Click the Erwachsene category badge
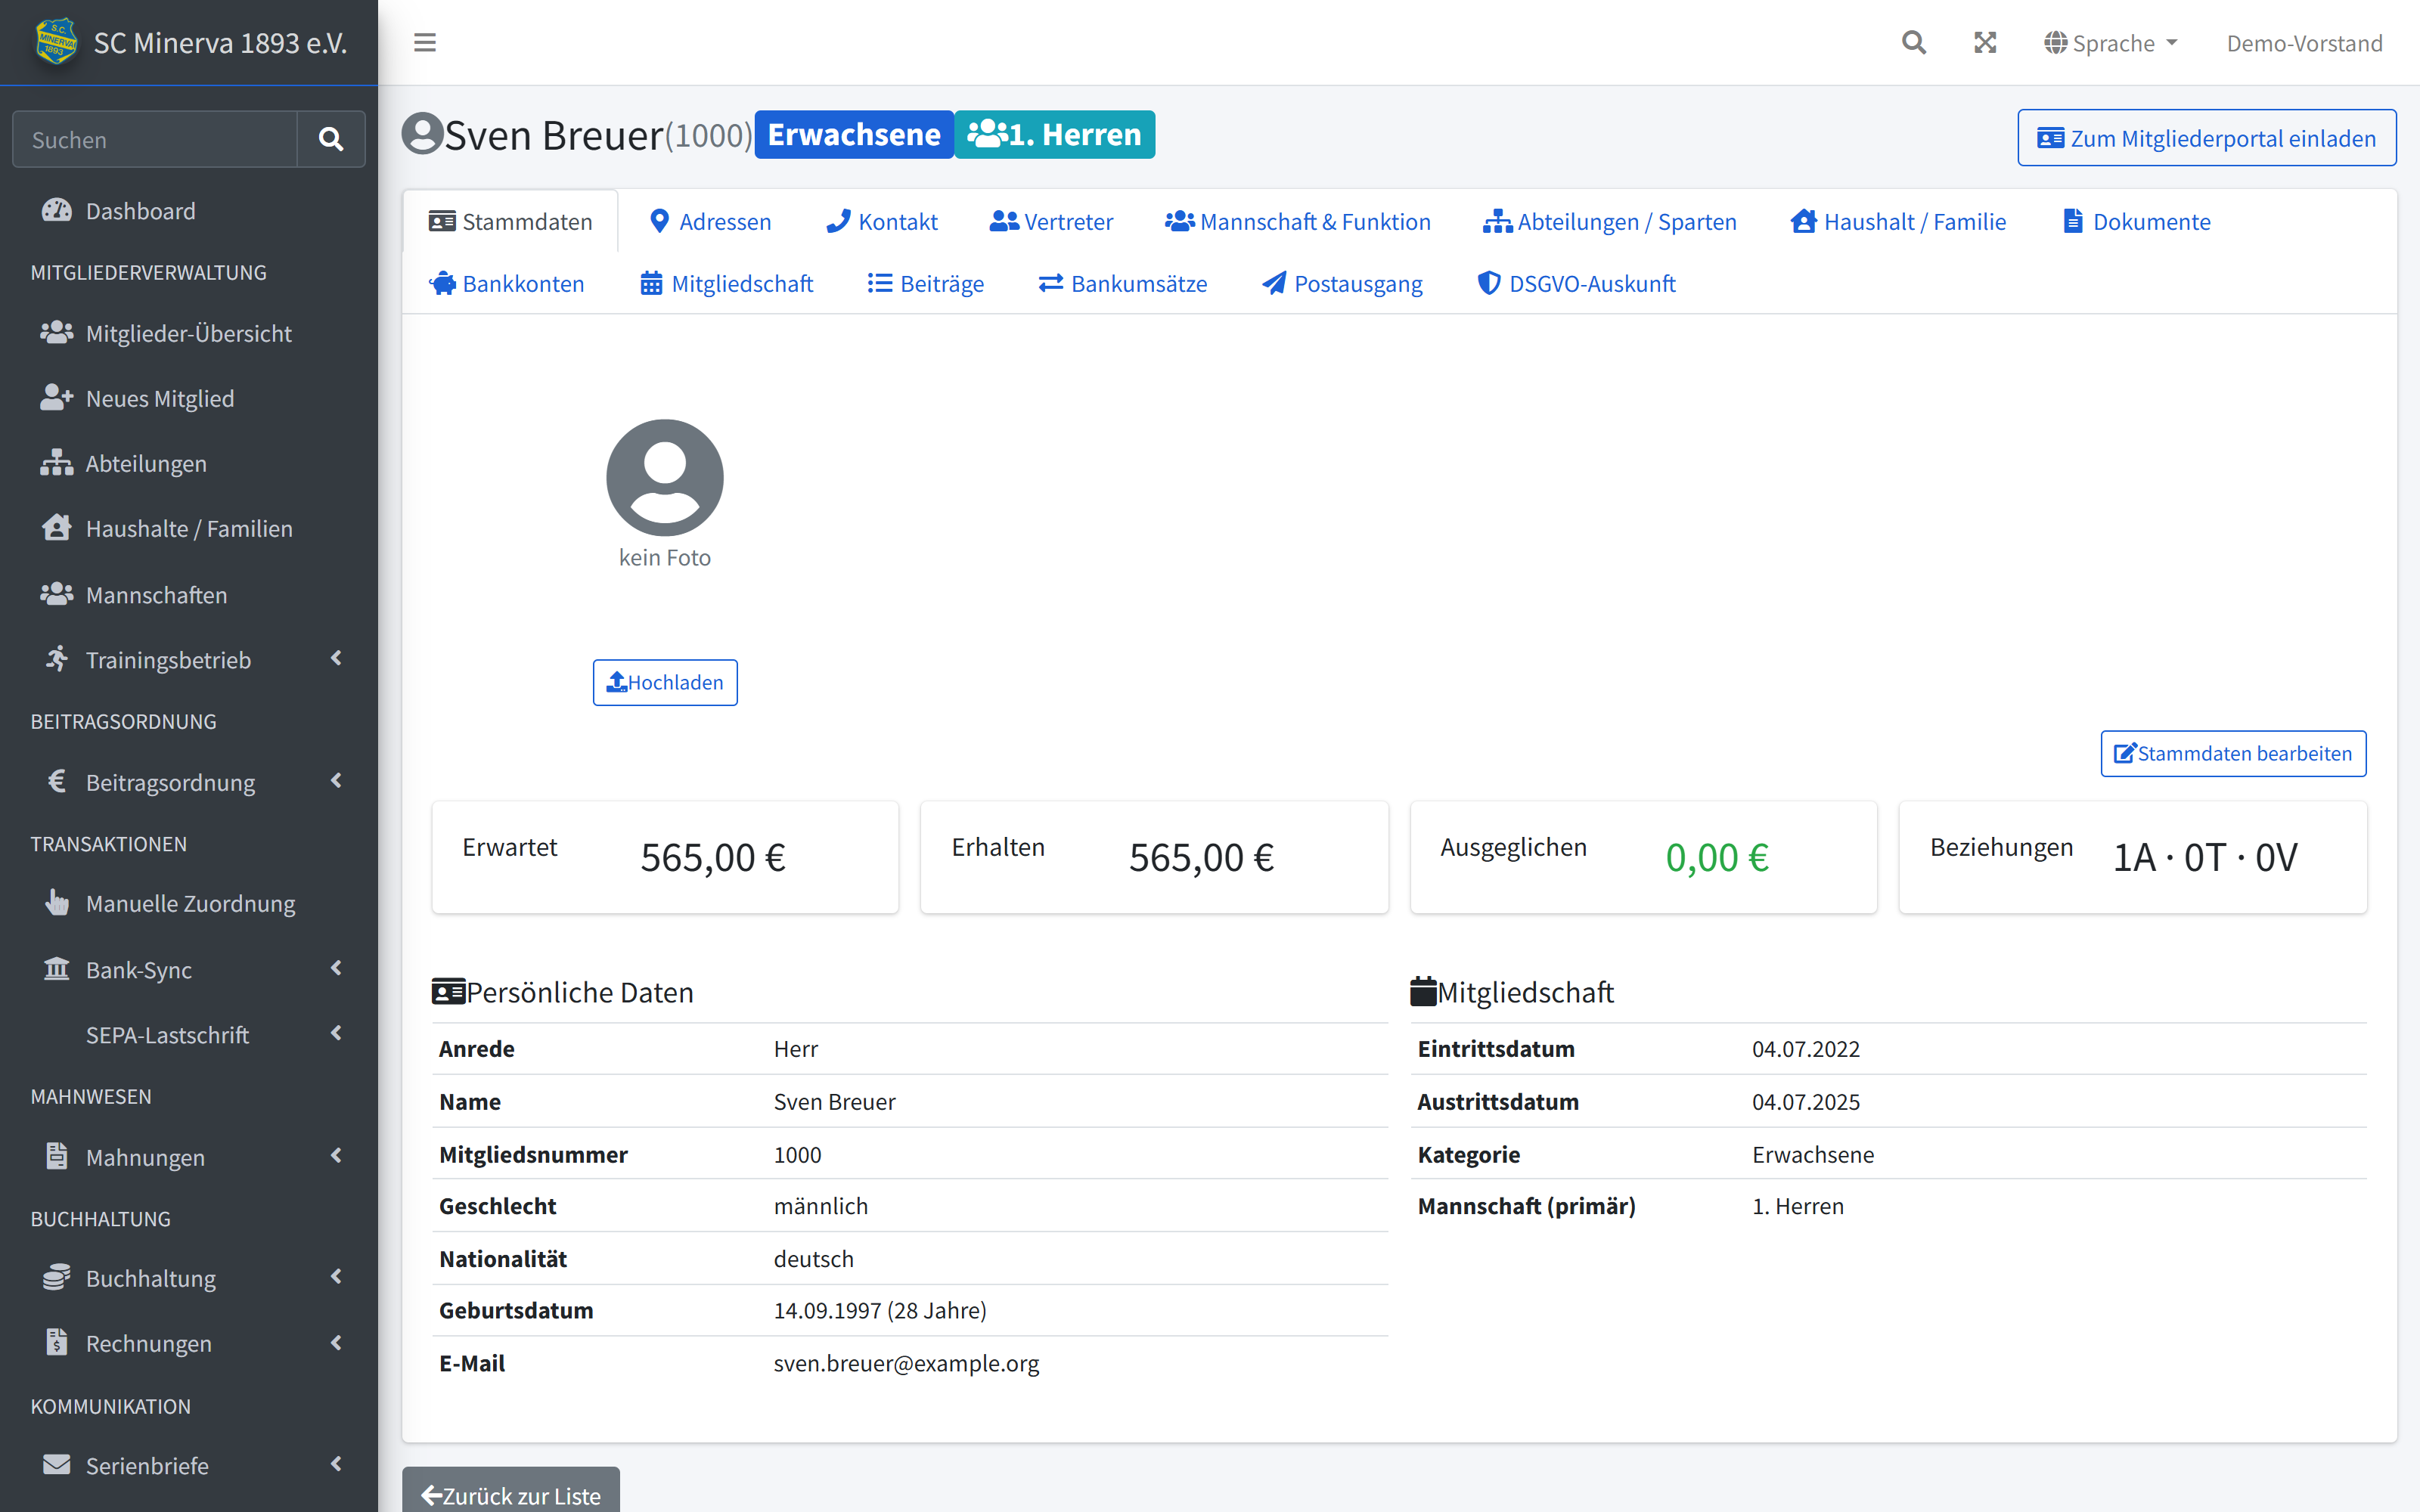The height and width of the screenshot is (1512, 2420). 854,134
